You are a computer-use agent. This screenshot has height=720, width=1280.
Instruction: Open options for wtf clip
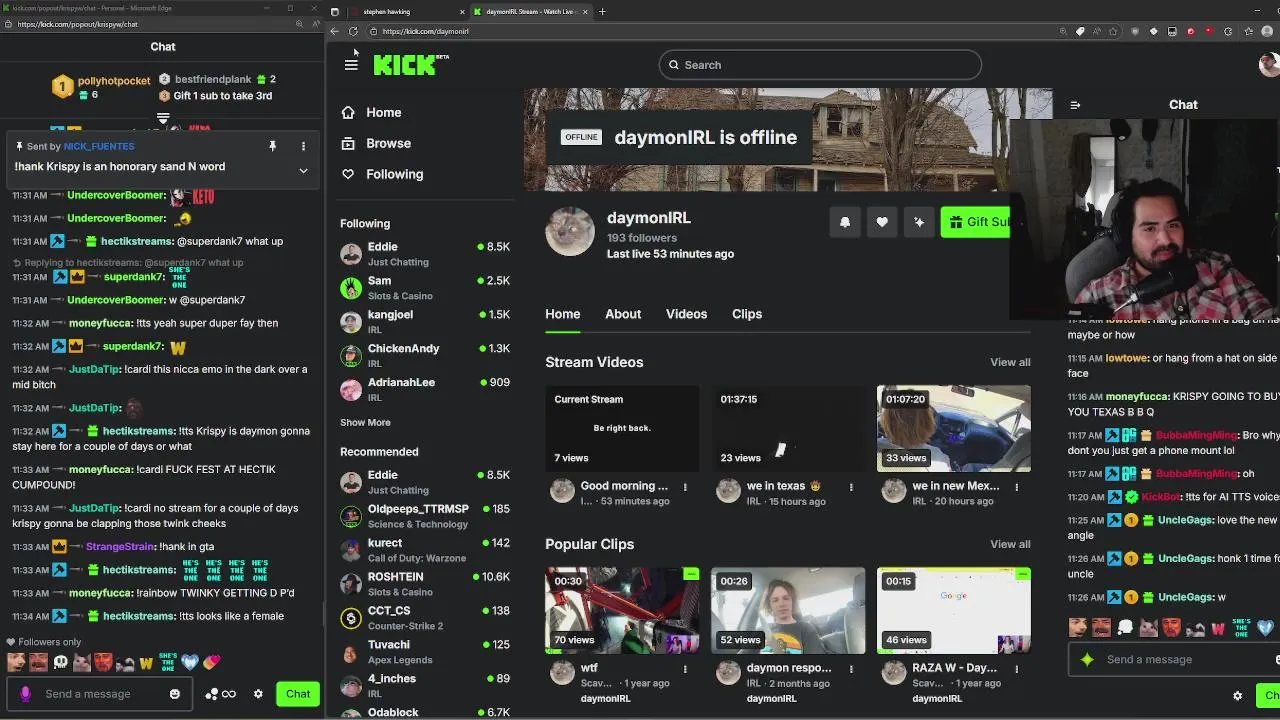(x=685, y=669)
